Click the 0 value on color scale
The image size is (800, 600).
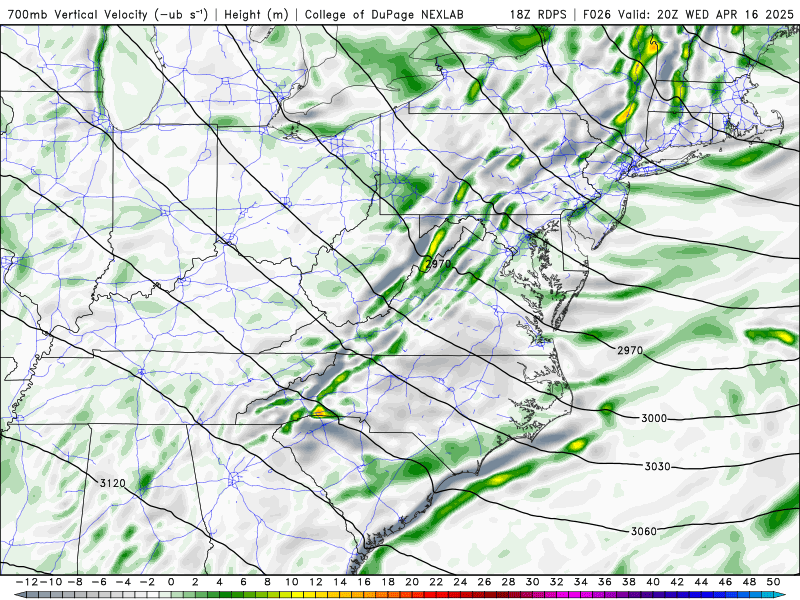tap(171, 582)
